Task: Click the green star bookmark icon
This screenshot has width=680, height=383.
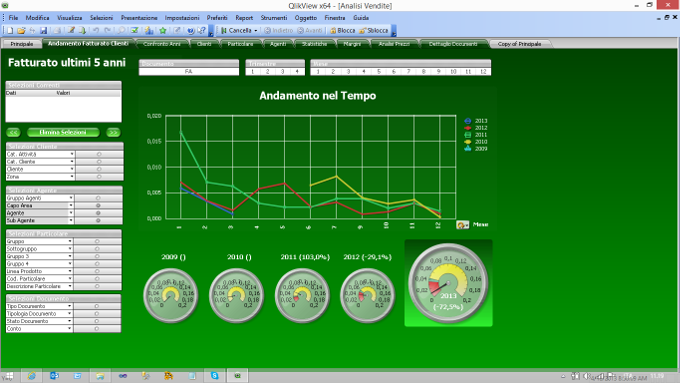Action: 163,30
